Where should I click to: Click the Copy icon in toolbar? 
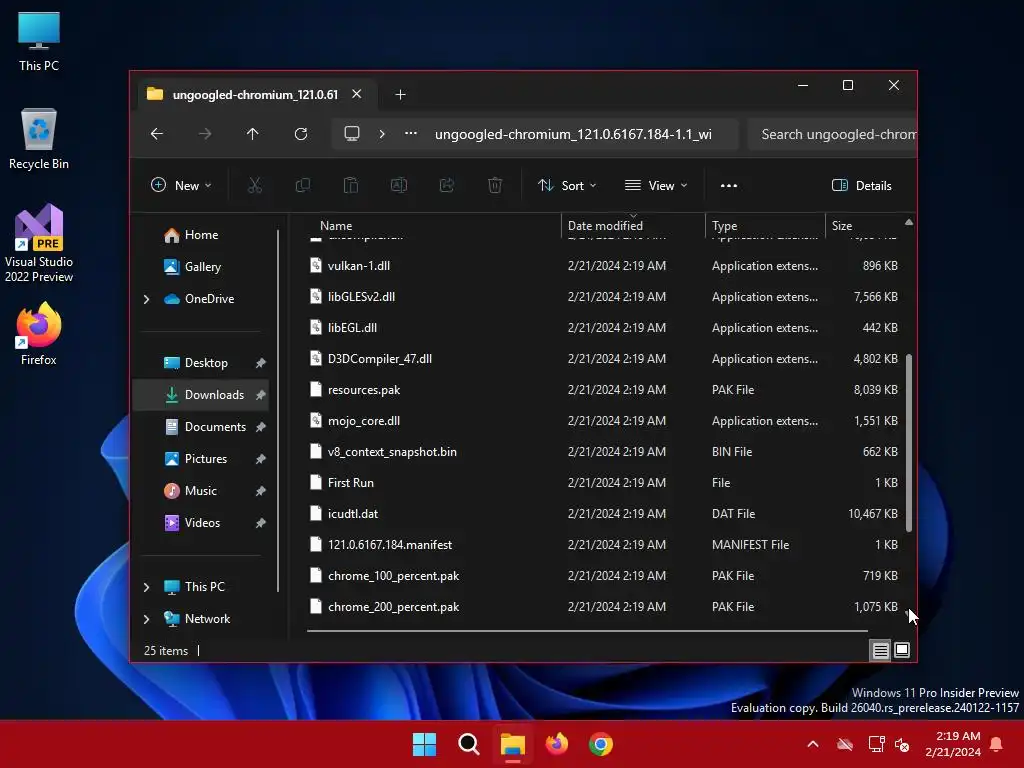point(302,185)
